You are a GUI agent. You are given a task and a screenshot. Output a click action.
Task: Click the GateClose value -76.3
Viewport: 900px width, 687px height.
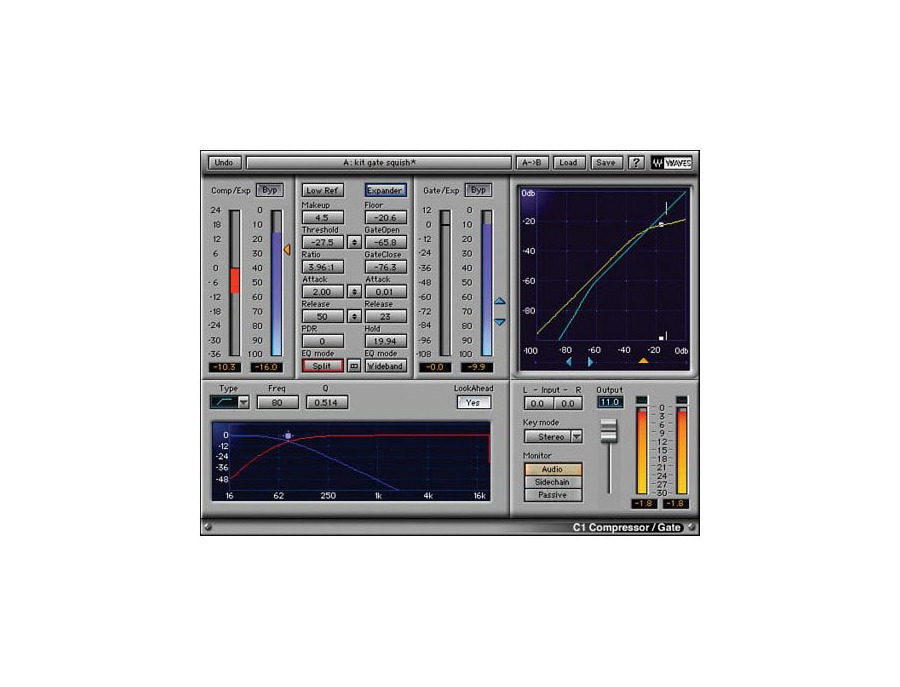click(385, 267)
